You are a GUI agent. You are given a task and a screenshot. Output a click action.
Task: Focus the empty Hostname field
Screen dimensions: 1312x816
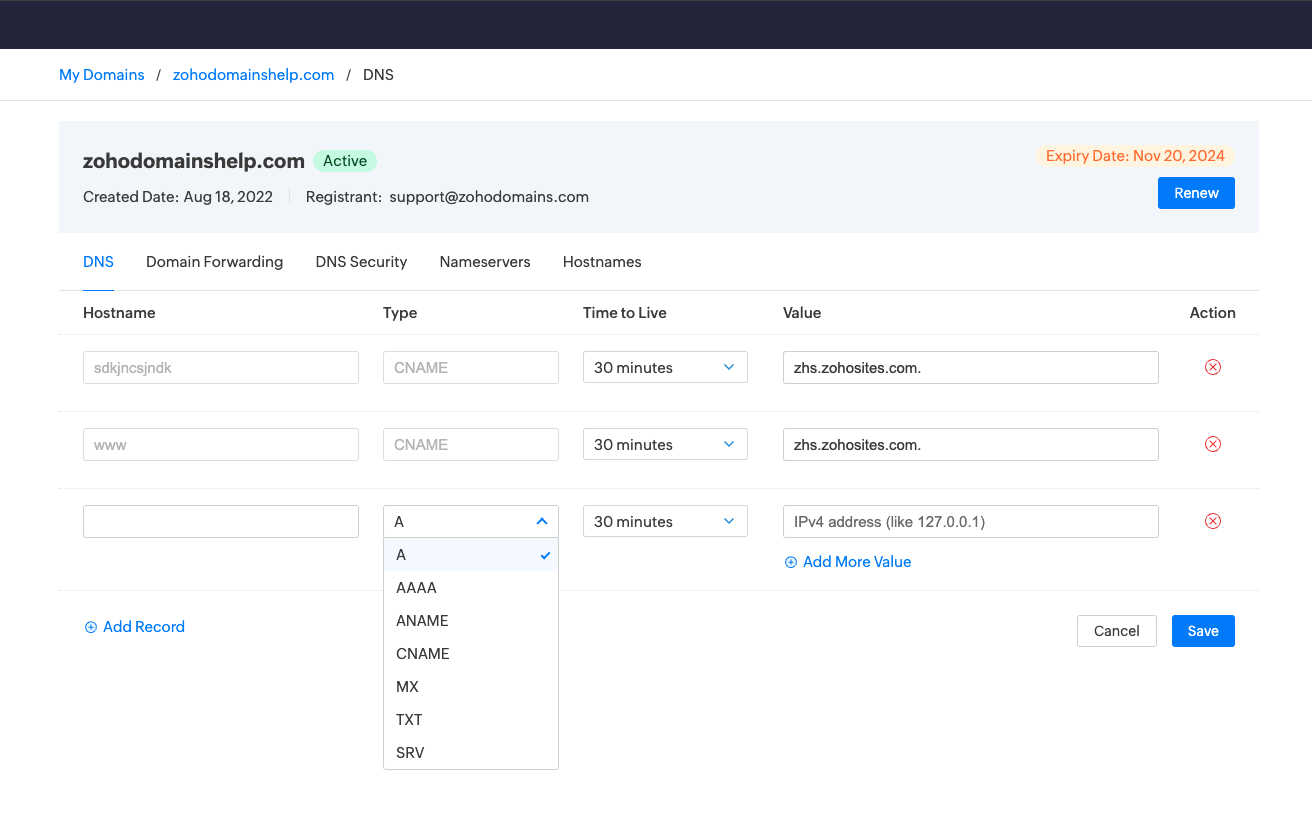(221, 521)
